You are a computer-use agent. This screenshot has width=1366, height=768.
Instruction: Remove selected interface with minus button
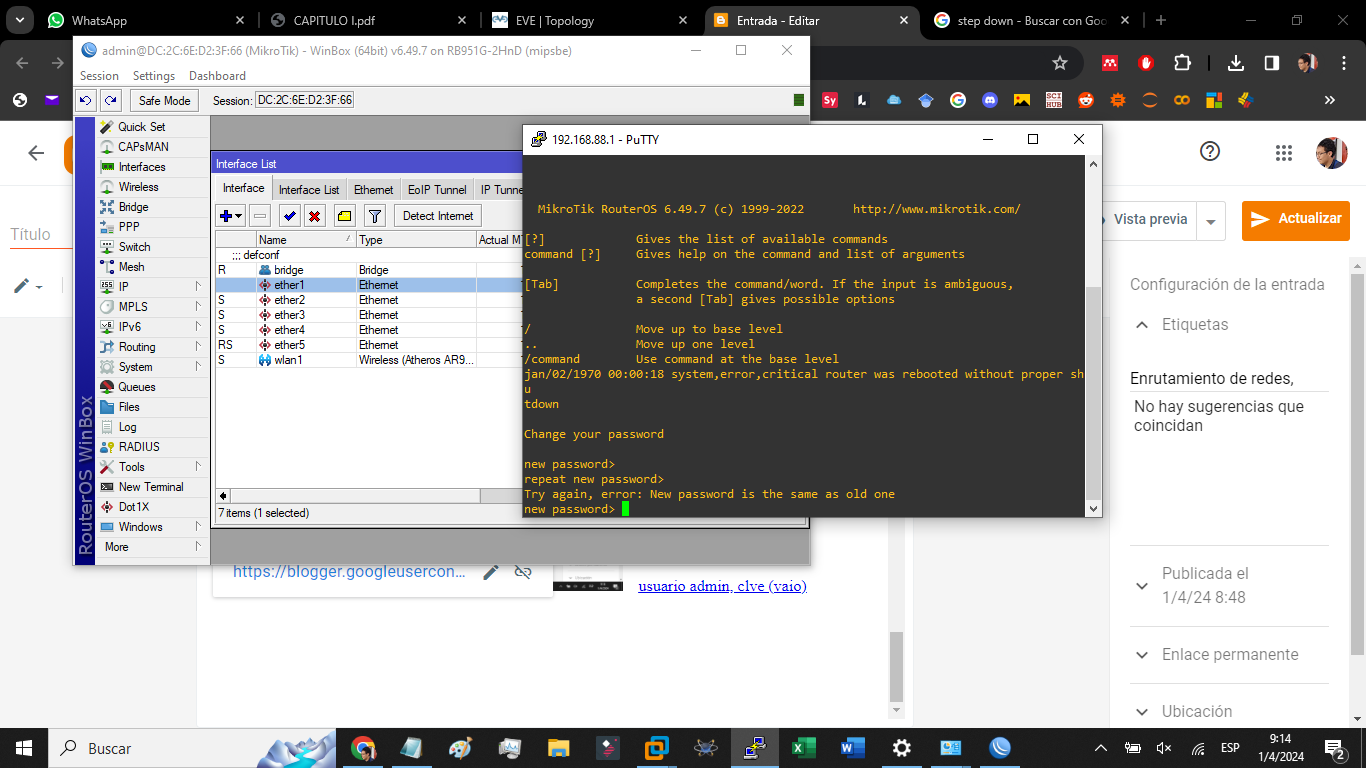click(260, 215)
